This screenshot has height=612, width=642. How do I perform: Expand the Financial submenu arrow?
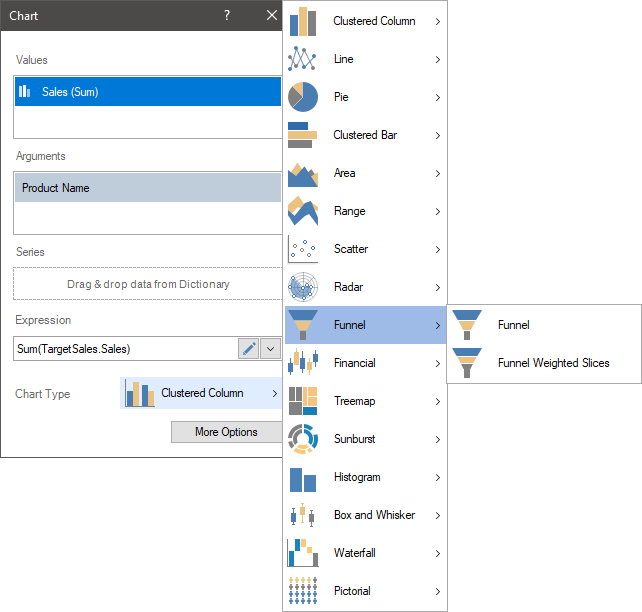pos(438,363)
